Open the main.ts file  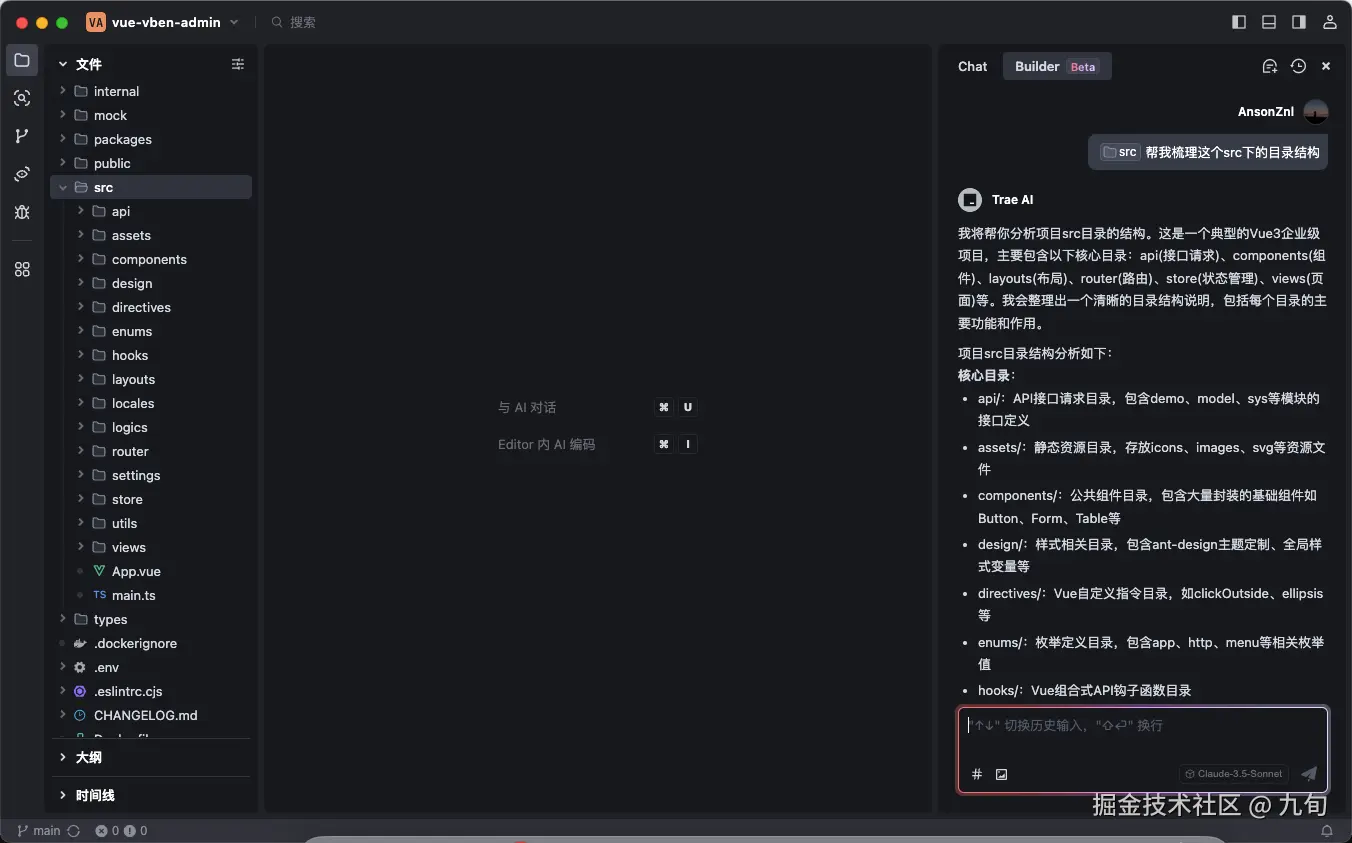(151, 595)
